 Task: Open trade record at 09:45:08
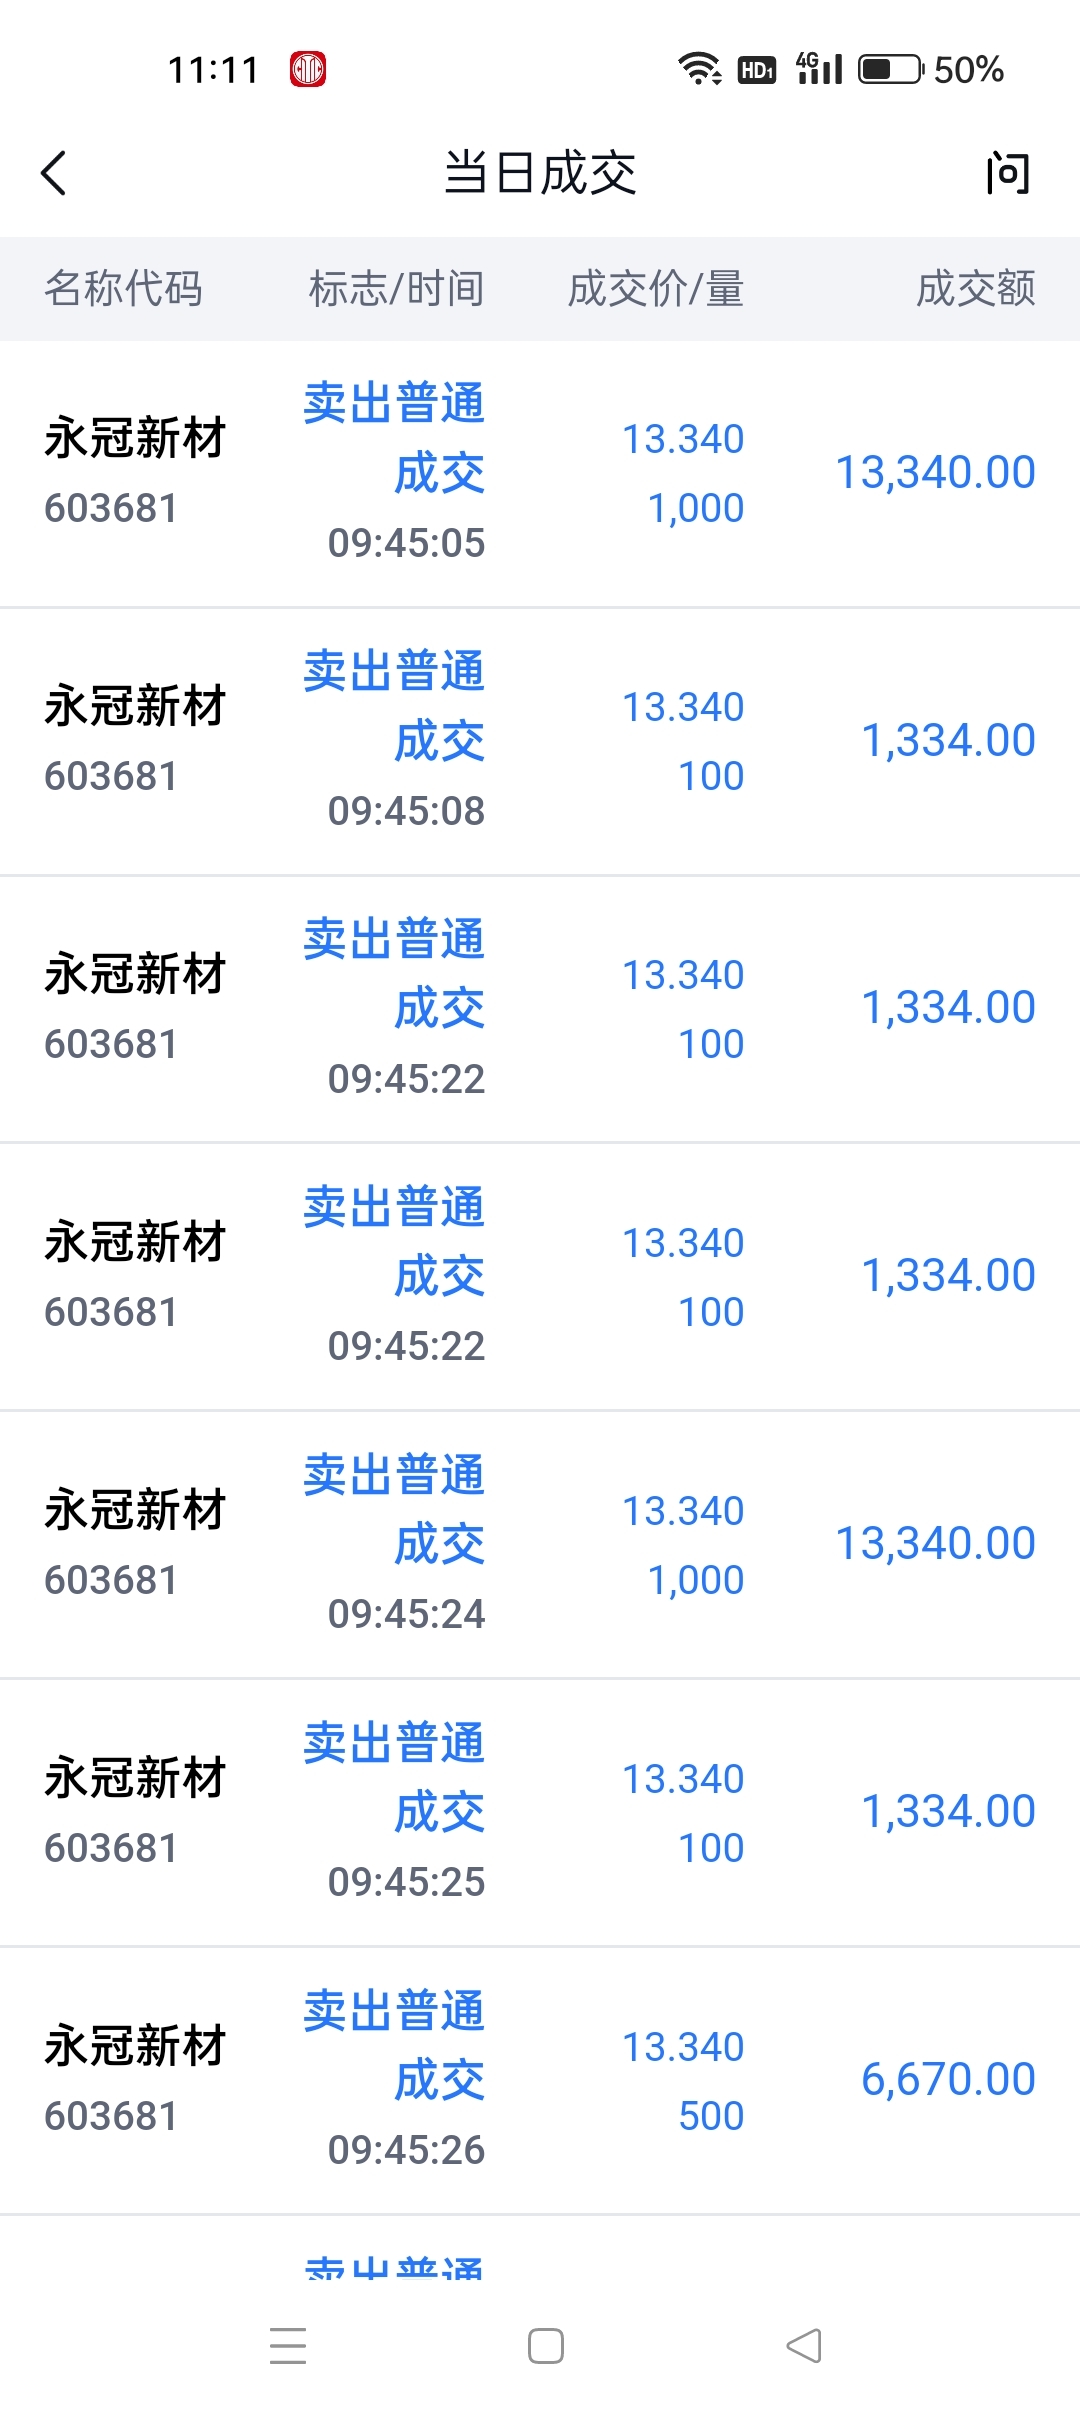point(540,742)
